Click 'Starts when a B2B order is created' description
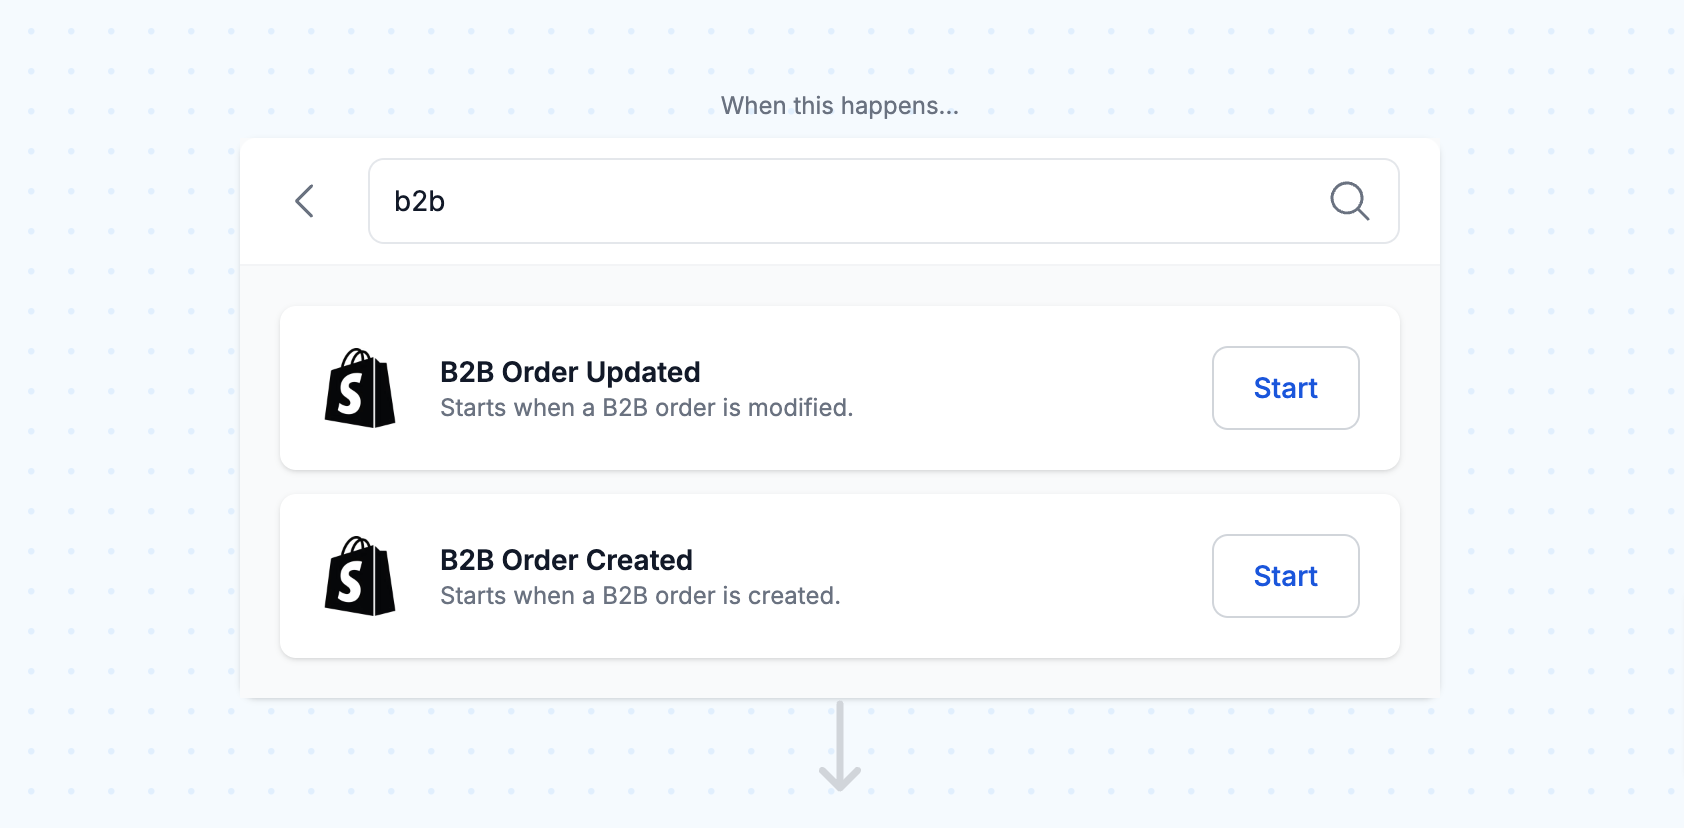 [x=640, y=596]
